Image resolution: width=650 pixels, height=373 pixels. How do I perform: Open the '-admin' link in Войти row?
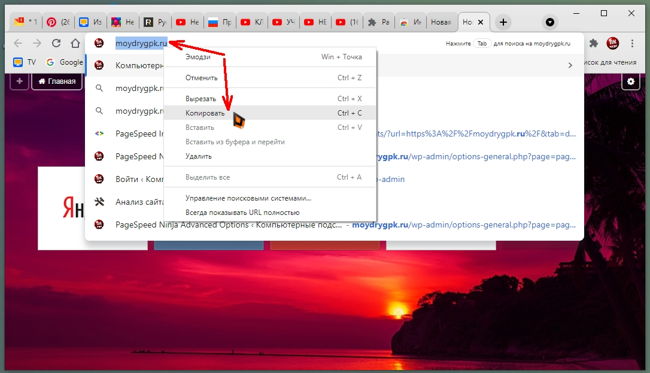391,179
